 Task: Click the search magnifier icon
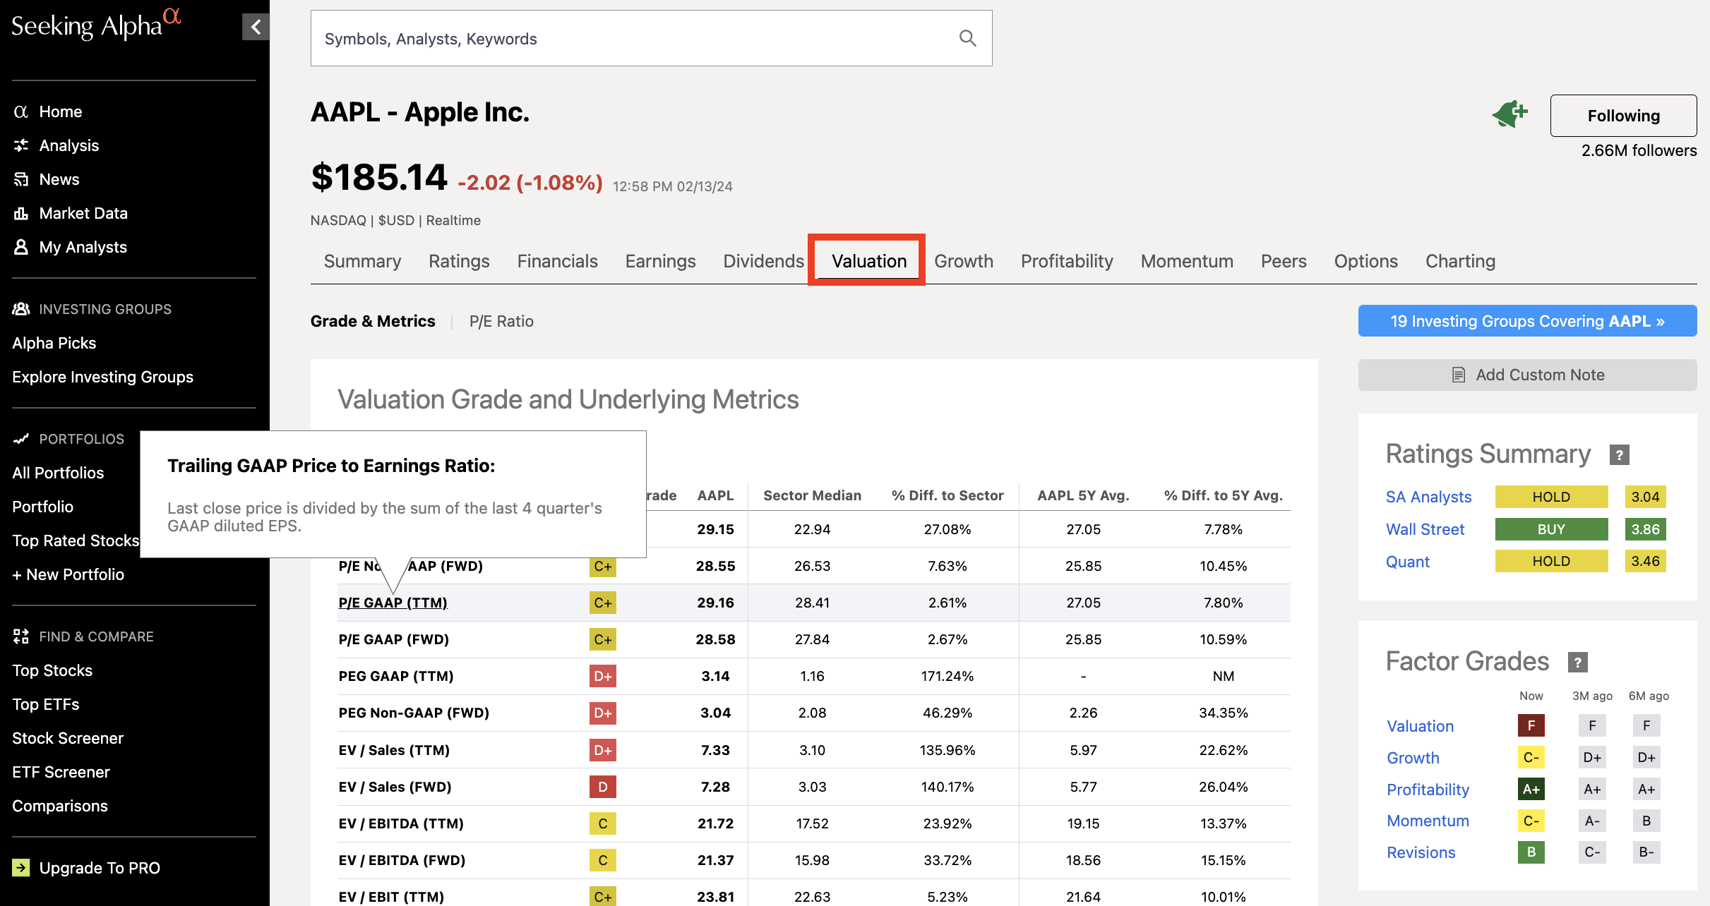click(x=966, y=37)
